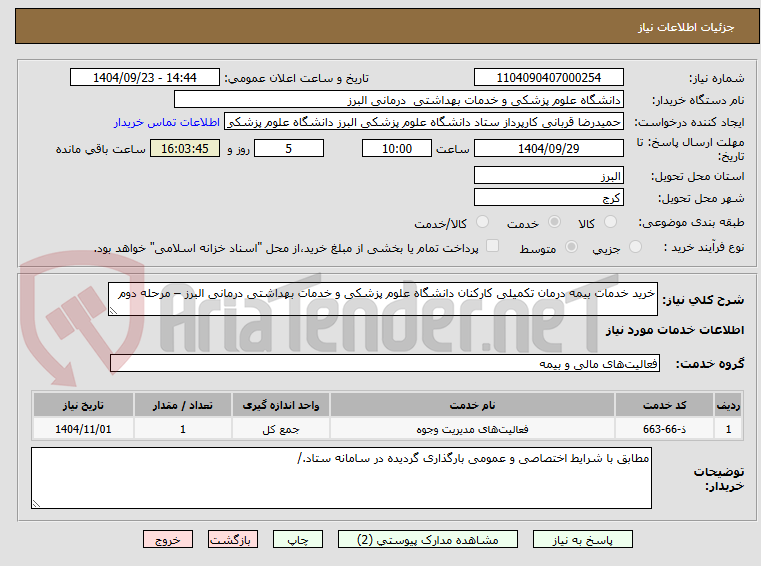761x566 pixels.
Task: Click the request creator name field
Action: click(x=424, y=122)
